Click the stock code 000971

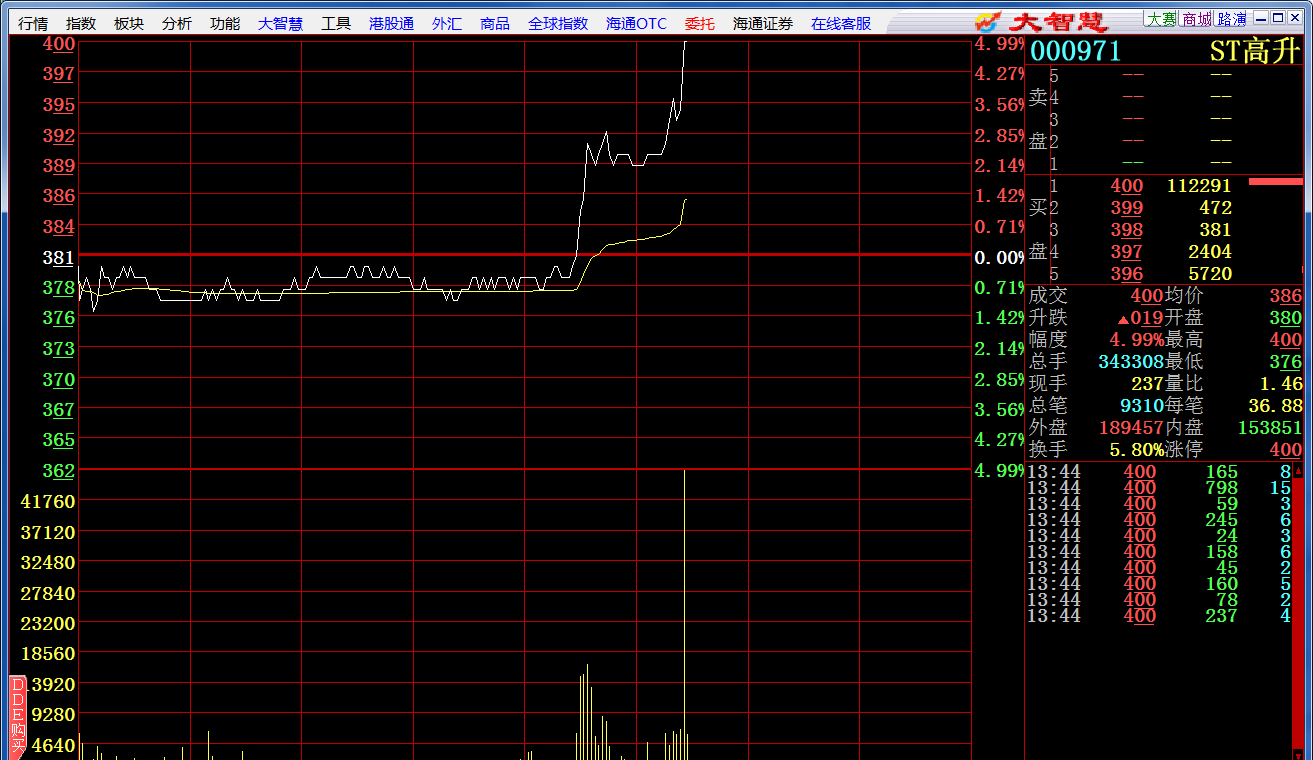click(1076, 51)
